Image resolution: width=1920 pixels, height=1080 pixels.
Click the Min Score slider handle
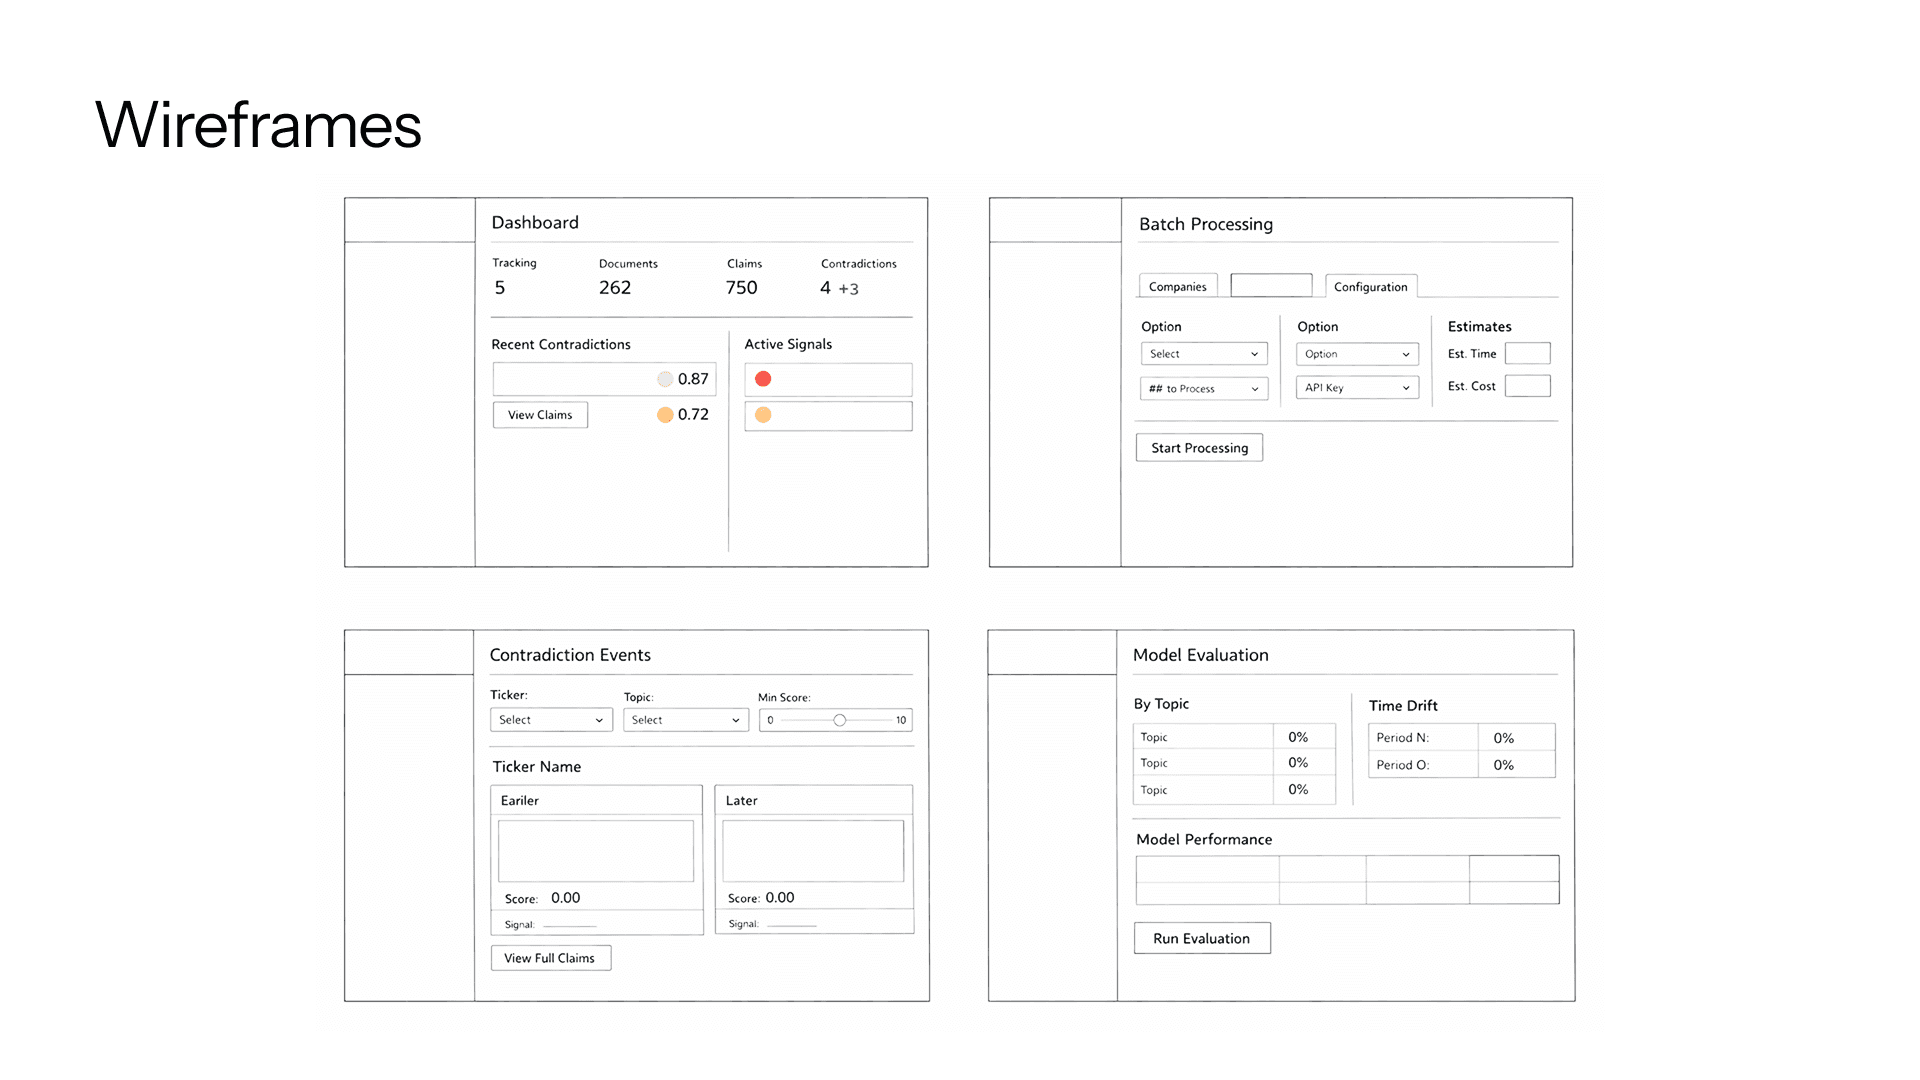pyautogui.click(x=840, y=720)
